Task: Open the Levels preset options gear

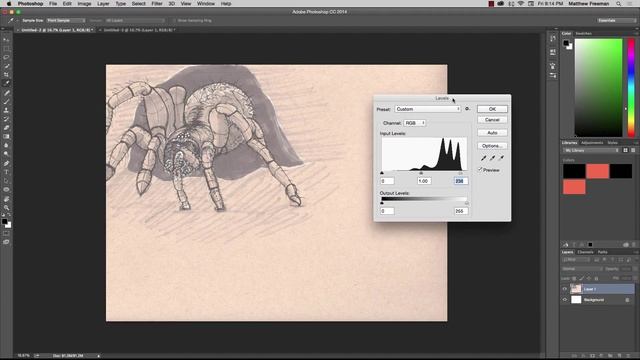Action: click(x=468, y=109)
